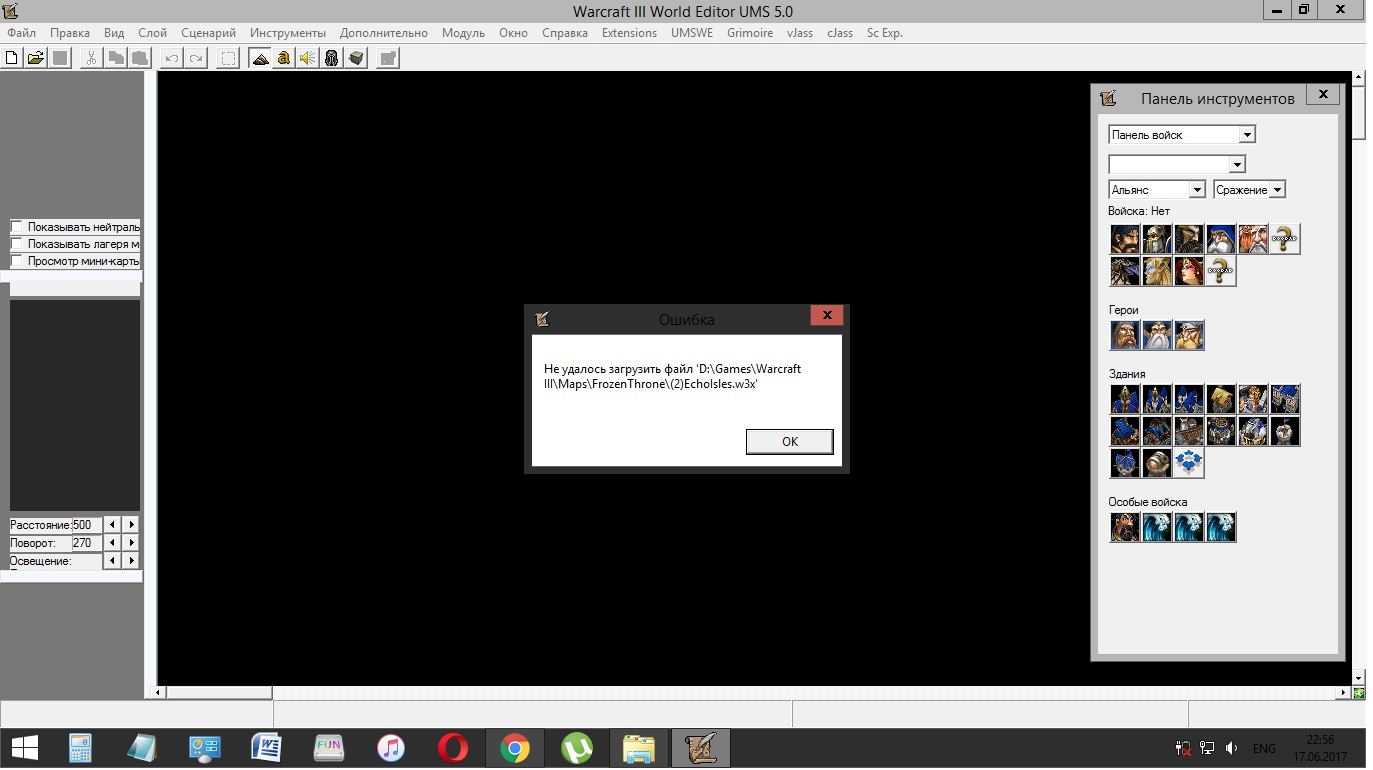Open the empty dropdown below Панель войск
Screen dimensions: 1373x770
(1177, 164)
